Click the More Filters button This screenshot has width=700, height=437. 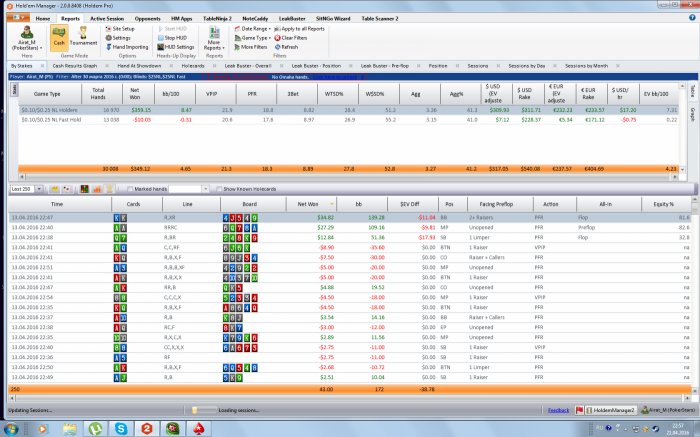(x=250, y=47)
